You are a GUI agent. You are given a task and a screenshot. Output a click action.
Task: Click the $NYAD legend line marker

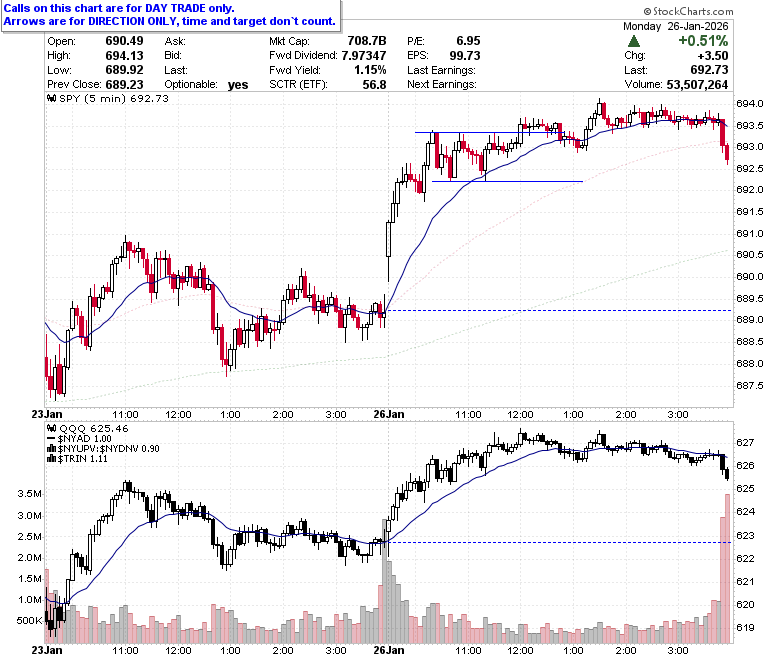(51, 439)
